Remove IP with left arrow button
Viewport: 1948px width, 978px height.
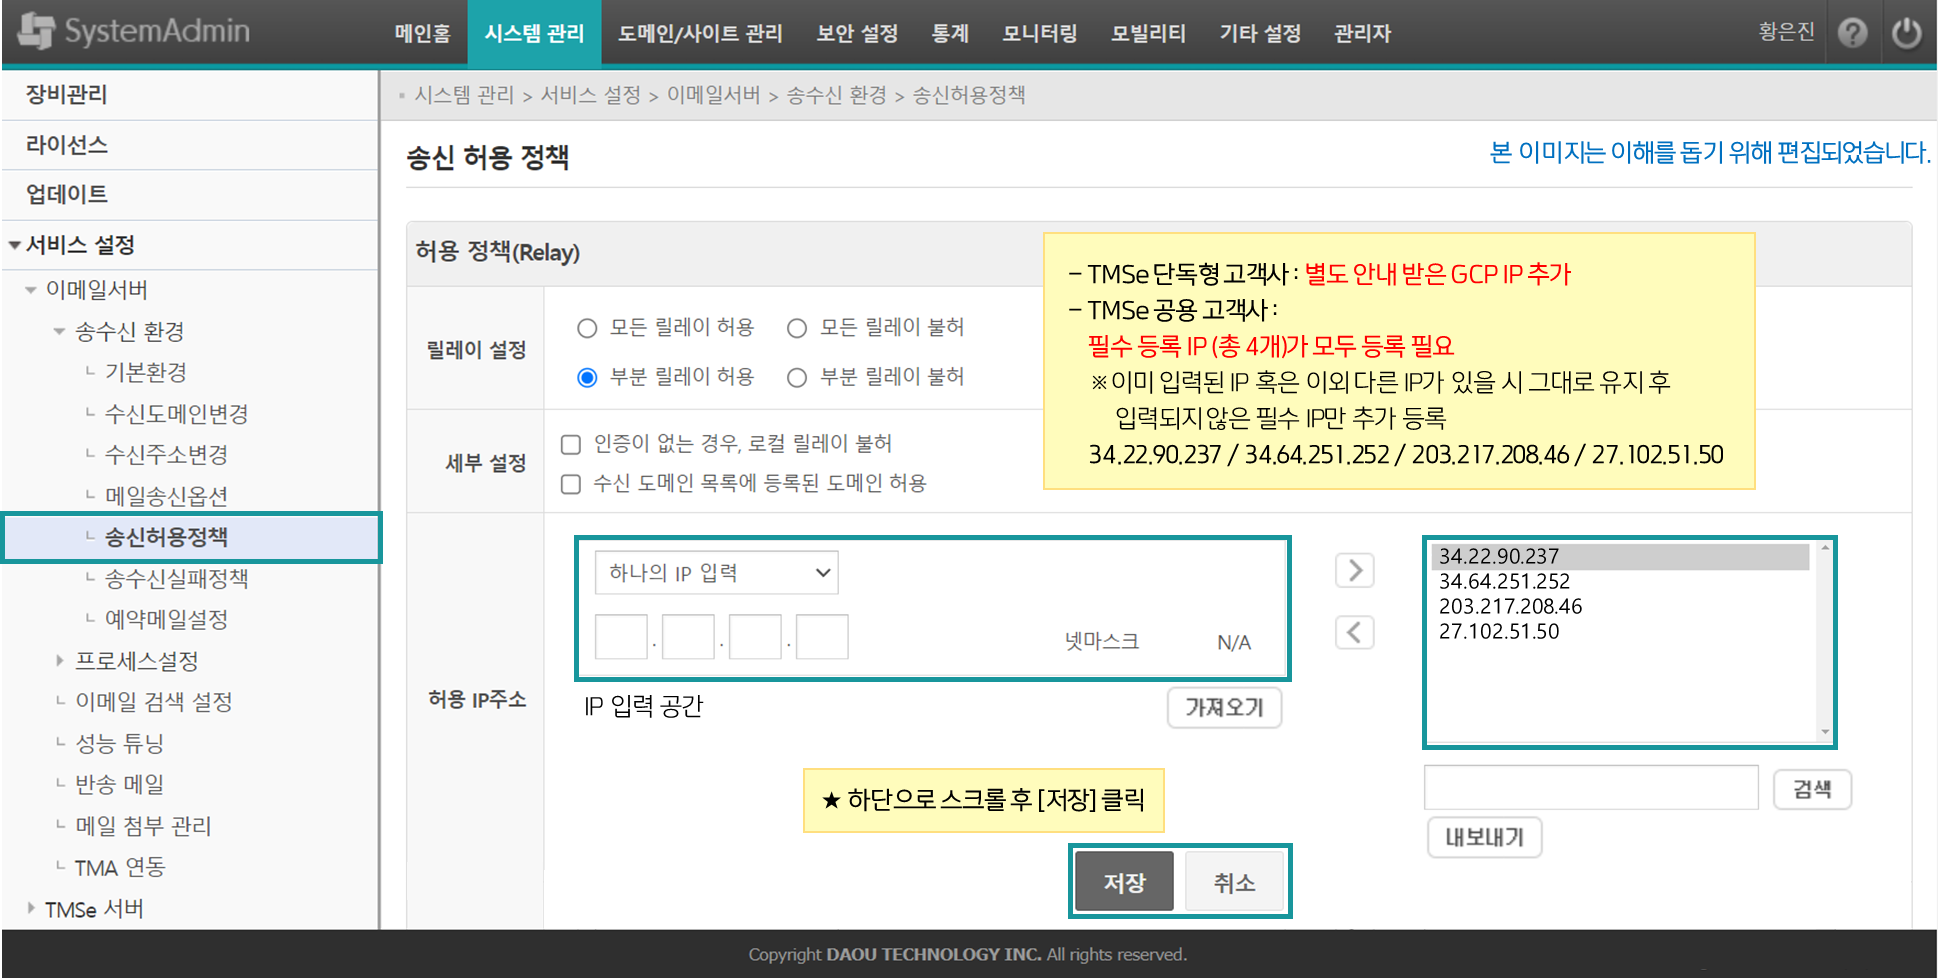tap(1354, 632)
